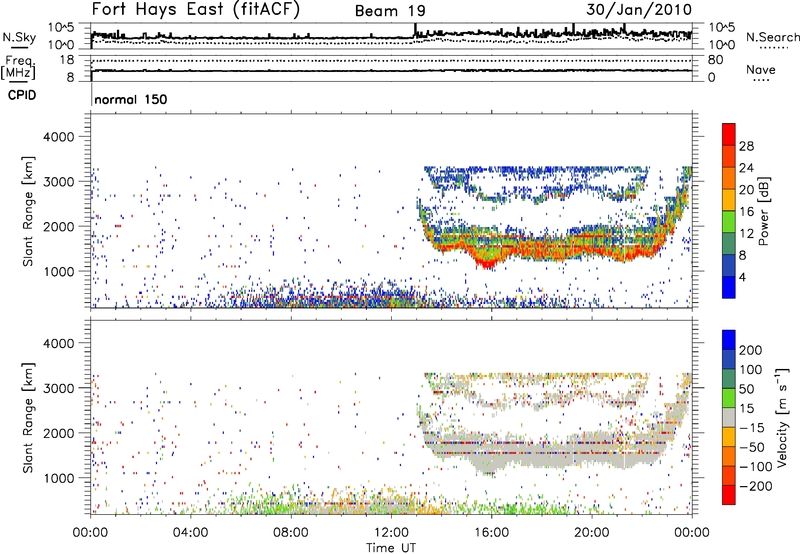Click the 'normal 150' CPID text

[131, 99]
